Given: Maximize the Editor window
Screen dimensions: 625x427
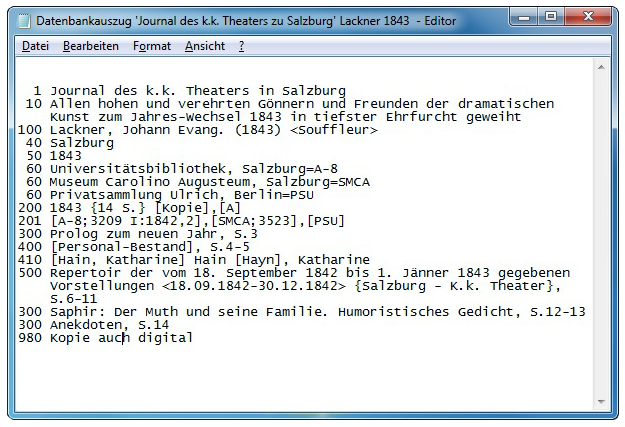Looking at the screenshot, I should tap(551, 17).
